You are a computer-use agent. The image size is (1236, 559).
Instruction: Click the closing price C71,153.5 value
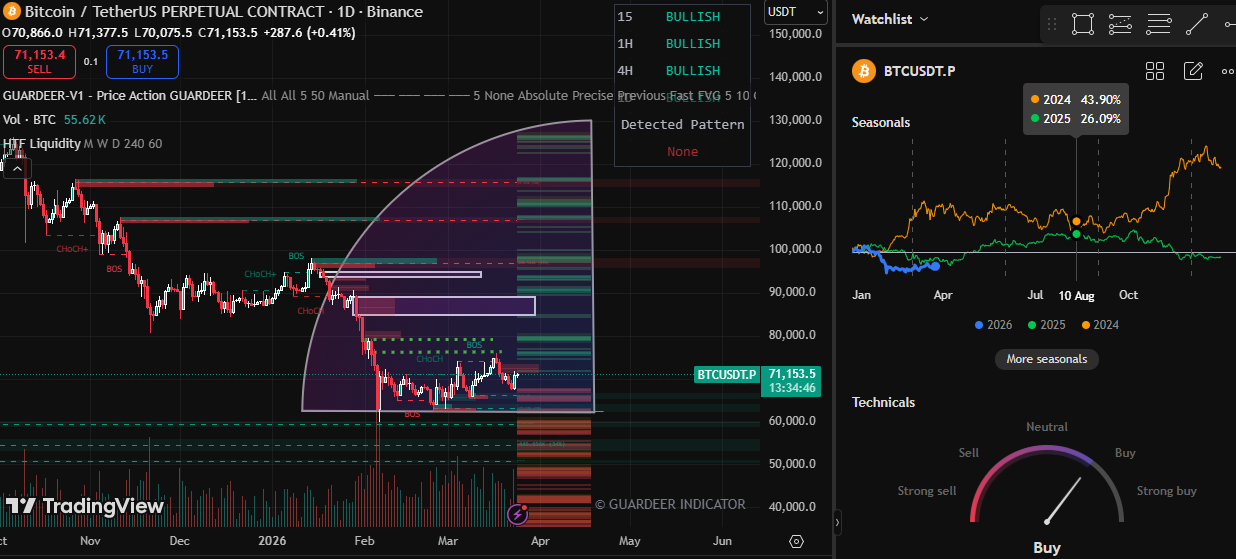[228, 33]
